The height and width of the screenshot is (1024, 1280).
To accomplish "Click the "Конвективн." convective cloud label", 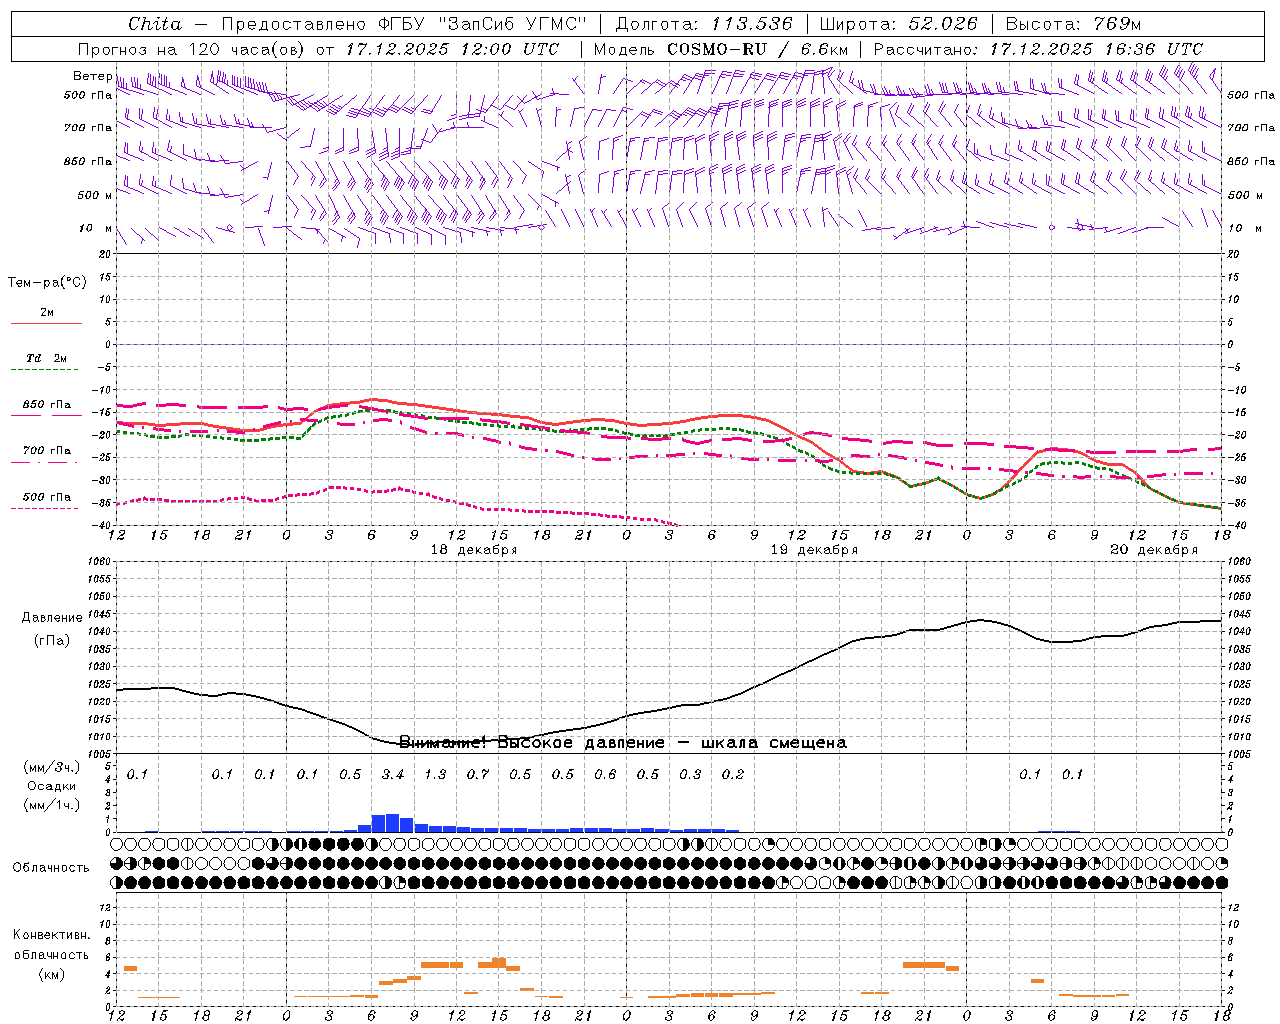I will point(51,934).
